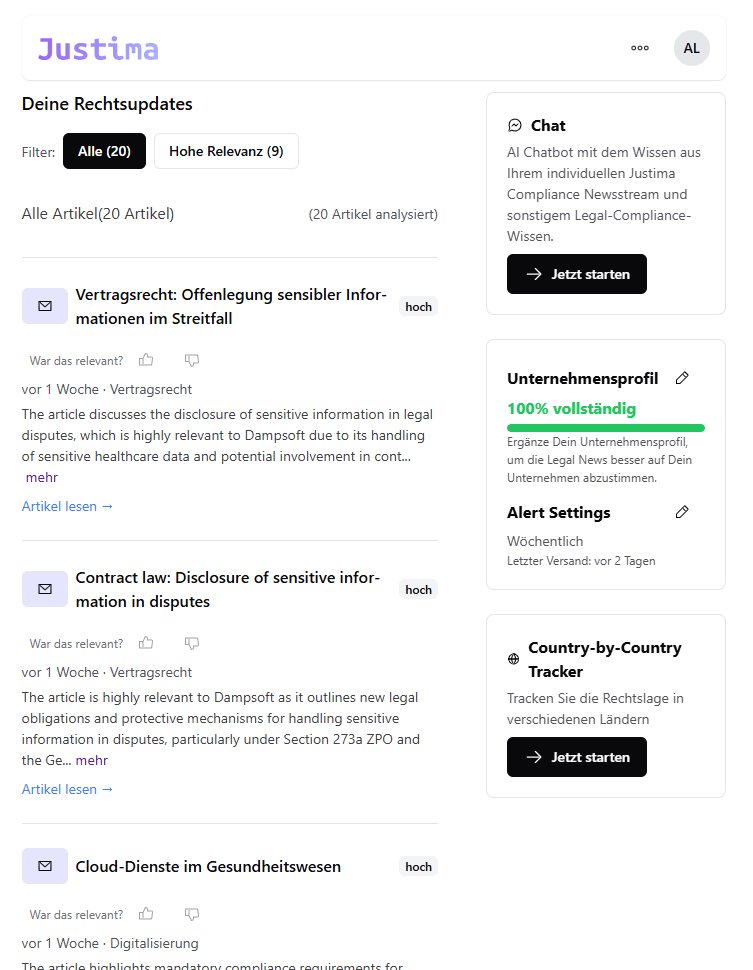Follow Artikel lesen link for Contract law article
Image resolution: width=753 pixels, height=970 pixels.
pyautogui.click(x=67, y=789)
